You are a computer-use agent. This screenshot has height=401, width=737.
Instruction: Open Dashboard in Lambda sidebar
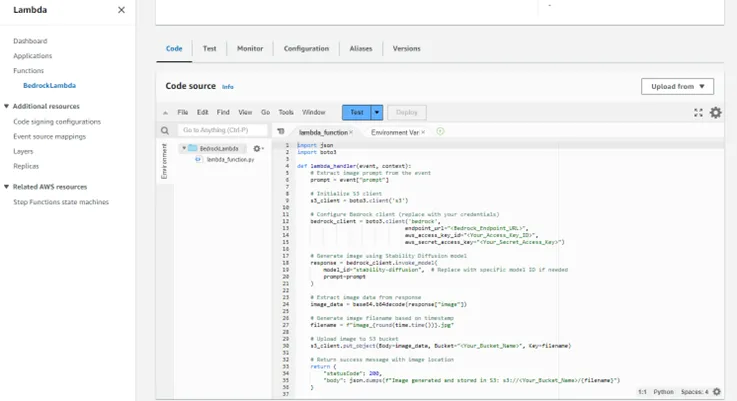coord(30,41)
